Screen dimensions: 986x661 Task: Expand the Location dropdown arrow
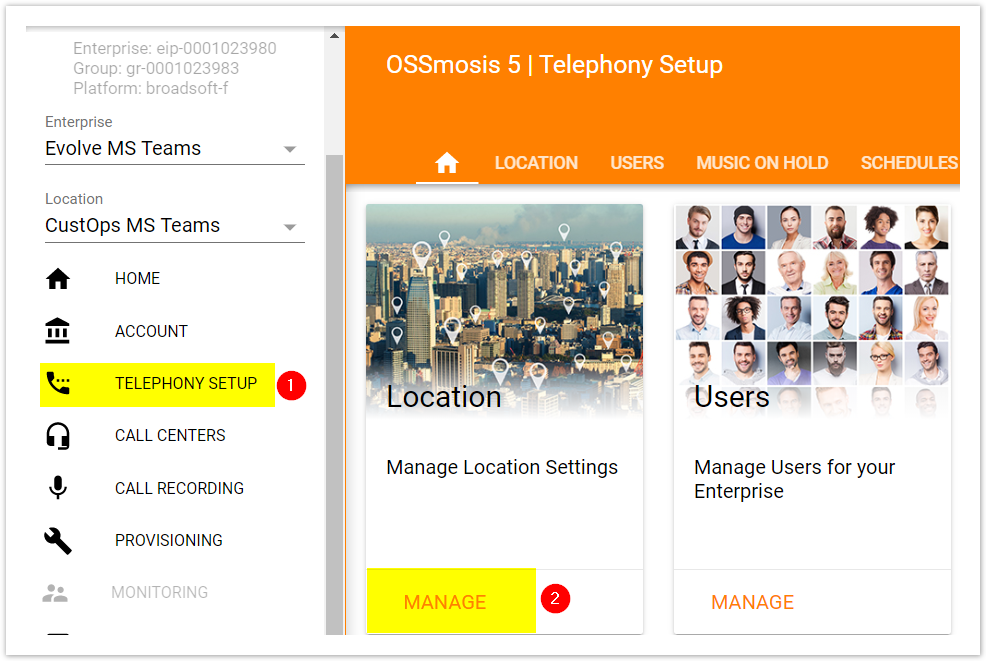(290, 227)
